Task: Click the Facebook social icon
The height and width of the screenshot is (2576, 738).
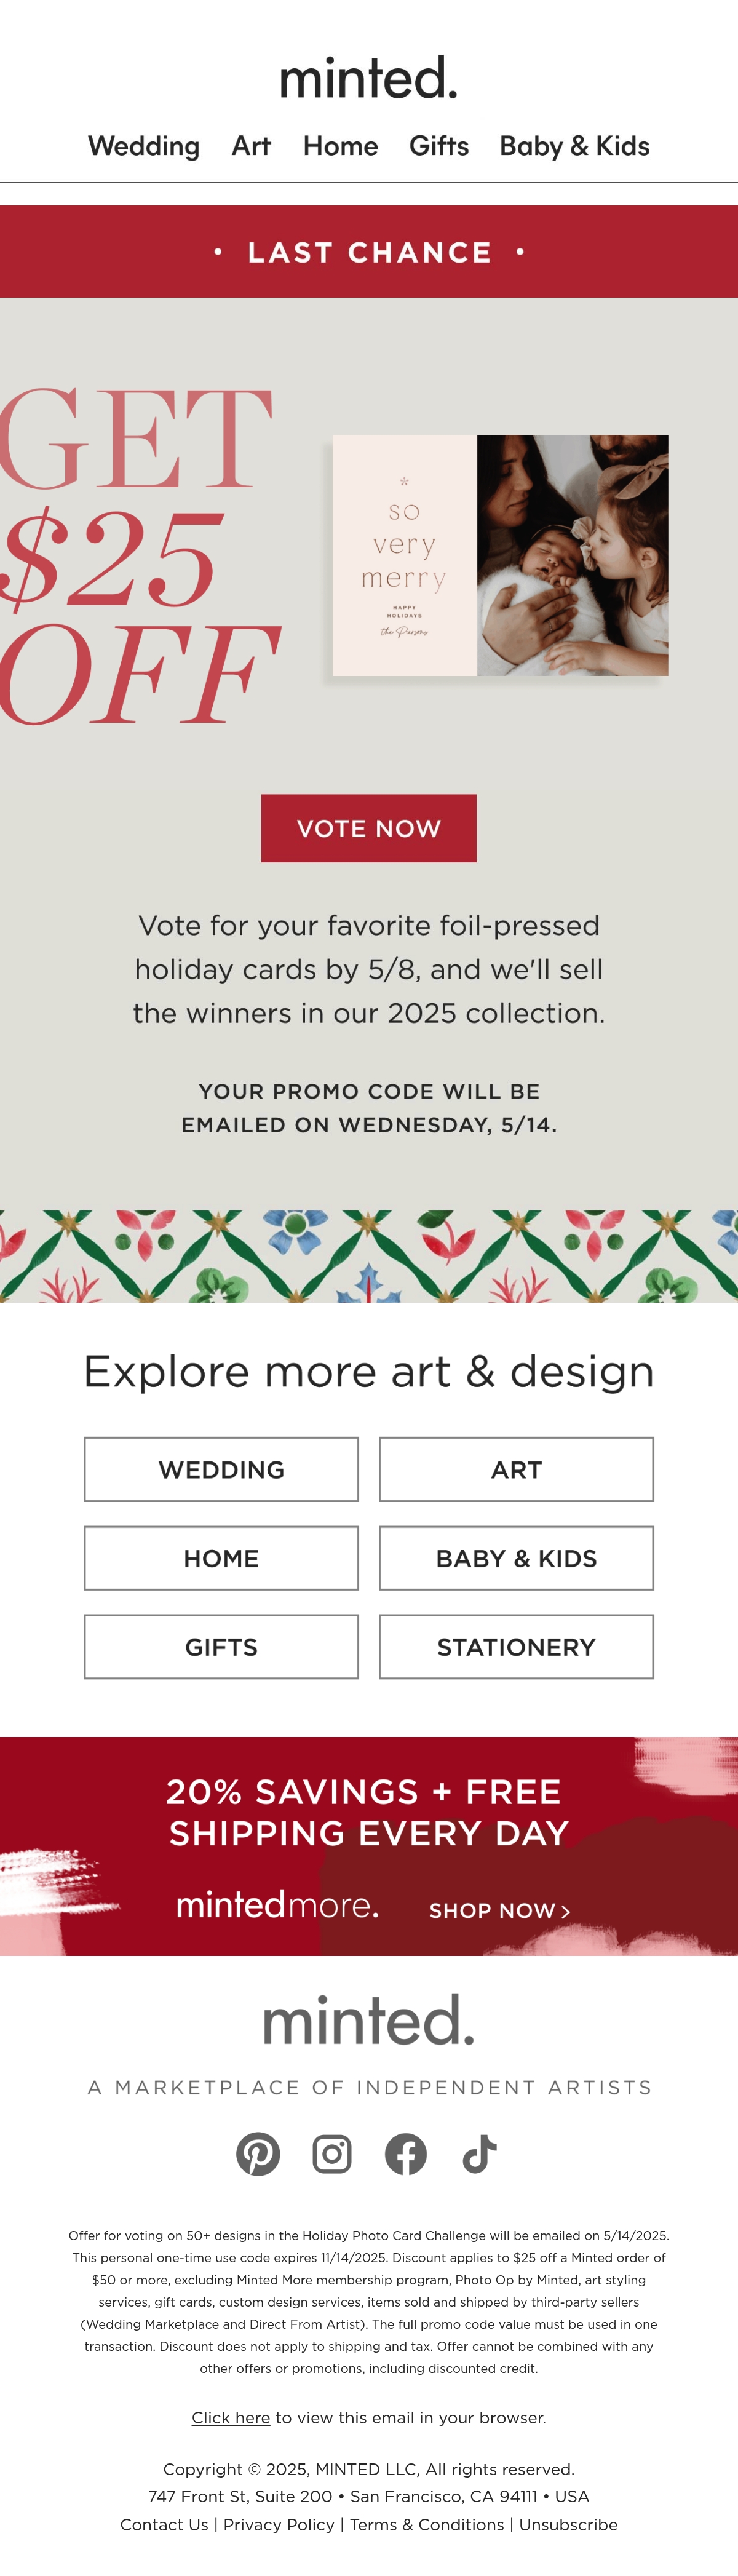Action: click(406, 2153)
